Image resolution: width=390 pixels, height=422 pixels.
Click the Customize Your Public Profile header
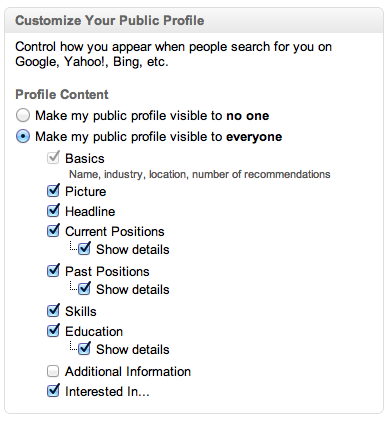point(110,20)
